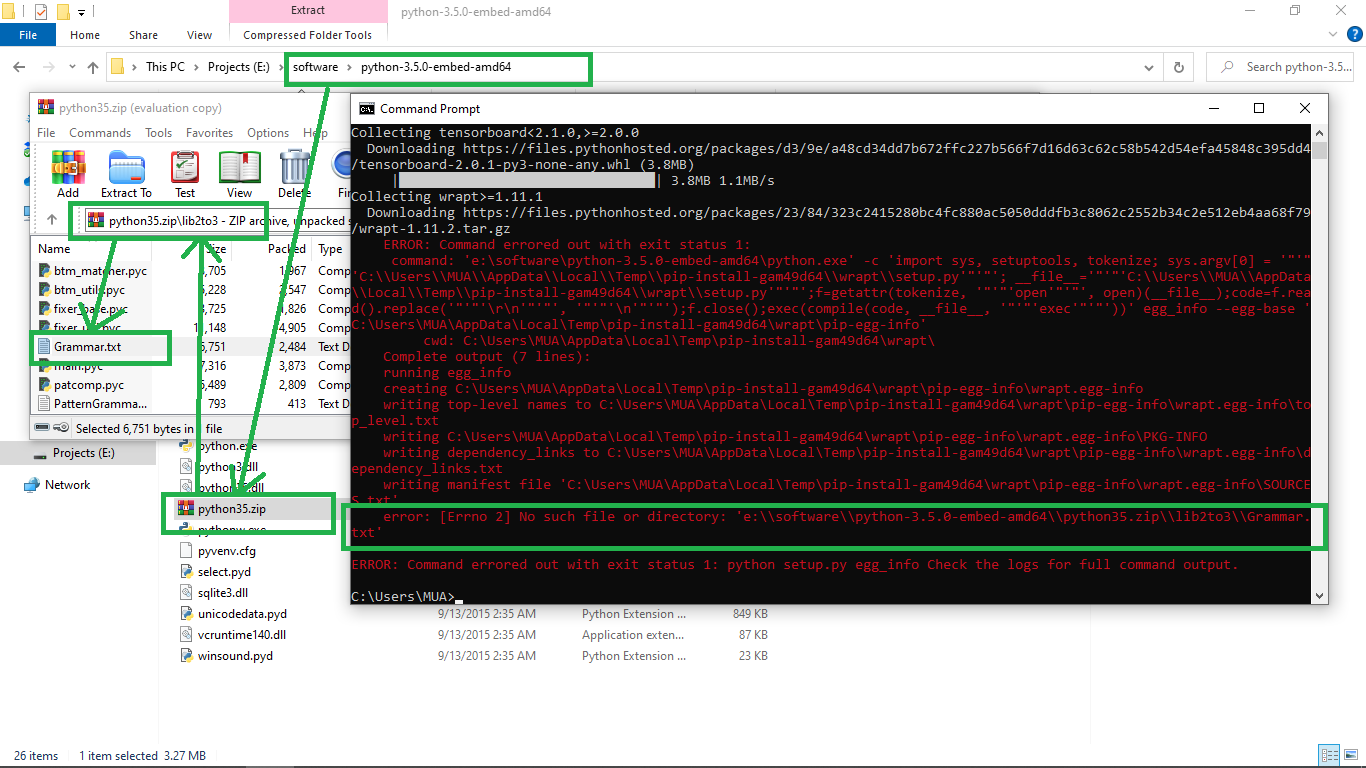Go up one folder level in WinRAR
This screenshot has height=768, width=1366.
(52, 220)
